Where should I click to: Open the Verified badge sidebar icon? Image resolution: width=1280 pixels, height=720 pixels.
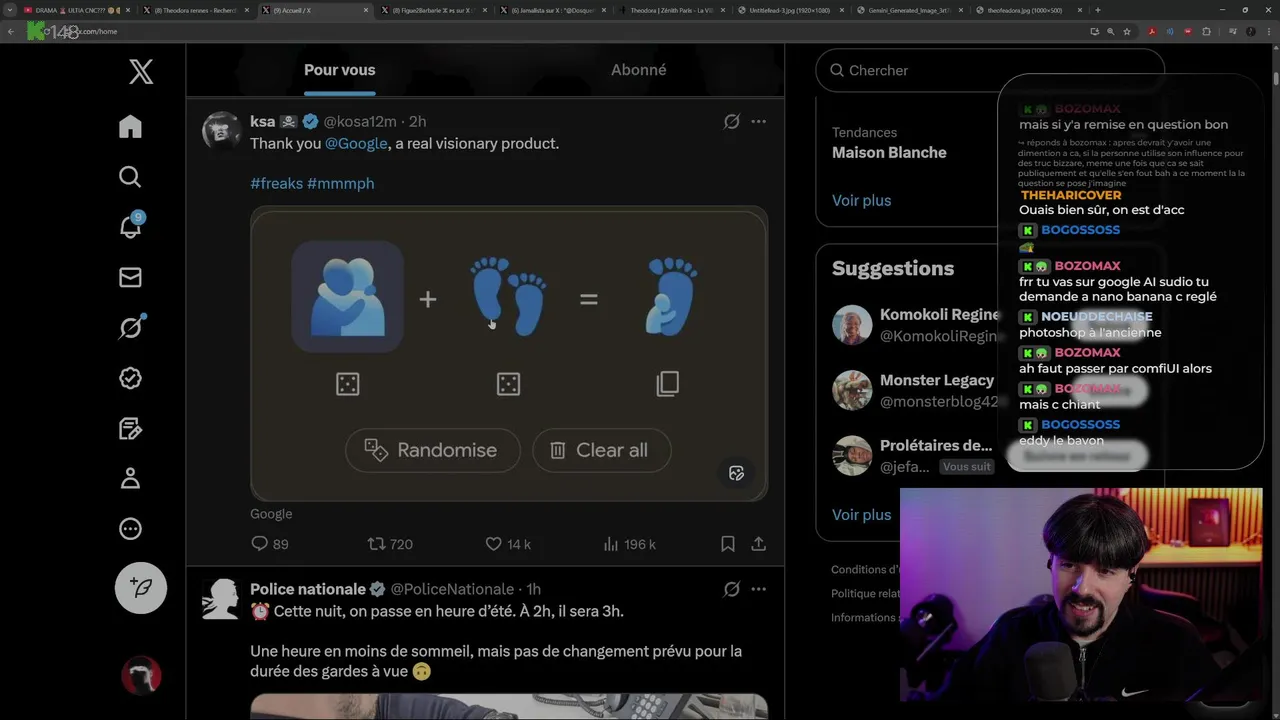[130, 378]
